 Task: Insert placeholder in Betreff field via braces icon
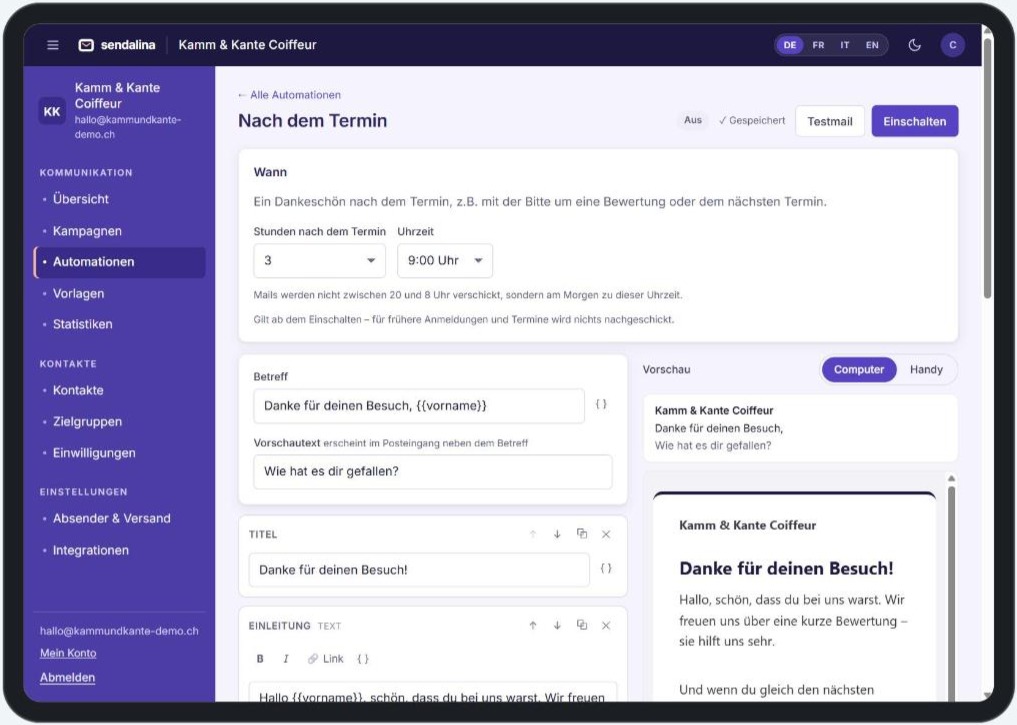click(x=601, y=405)
